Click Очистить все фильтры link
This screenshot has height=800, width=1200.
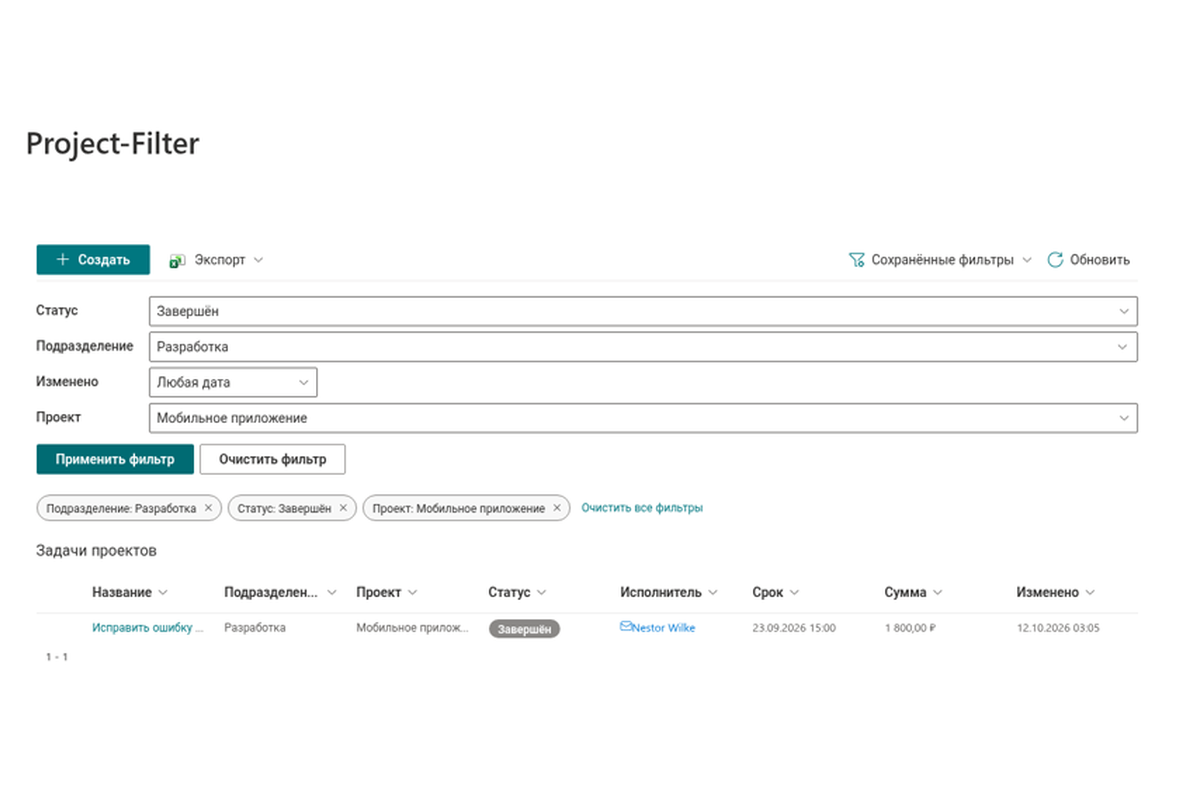coord(642,508)
